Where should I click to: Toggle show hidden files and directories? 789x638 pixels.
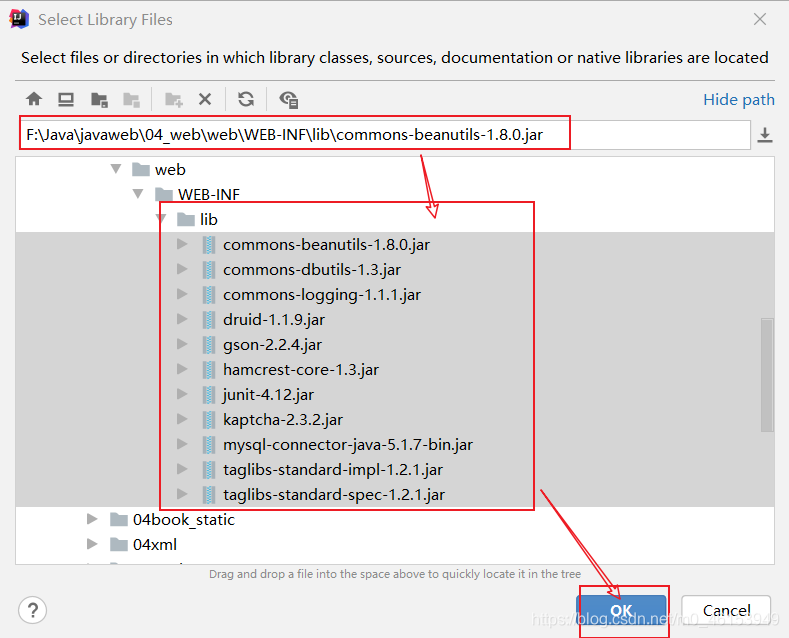289,99
